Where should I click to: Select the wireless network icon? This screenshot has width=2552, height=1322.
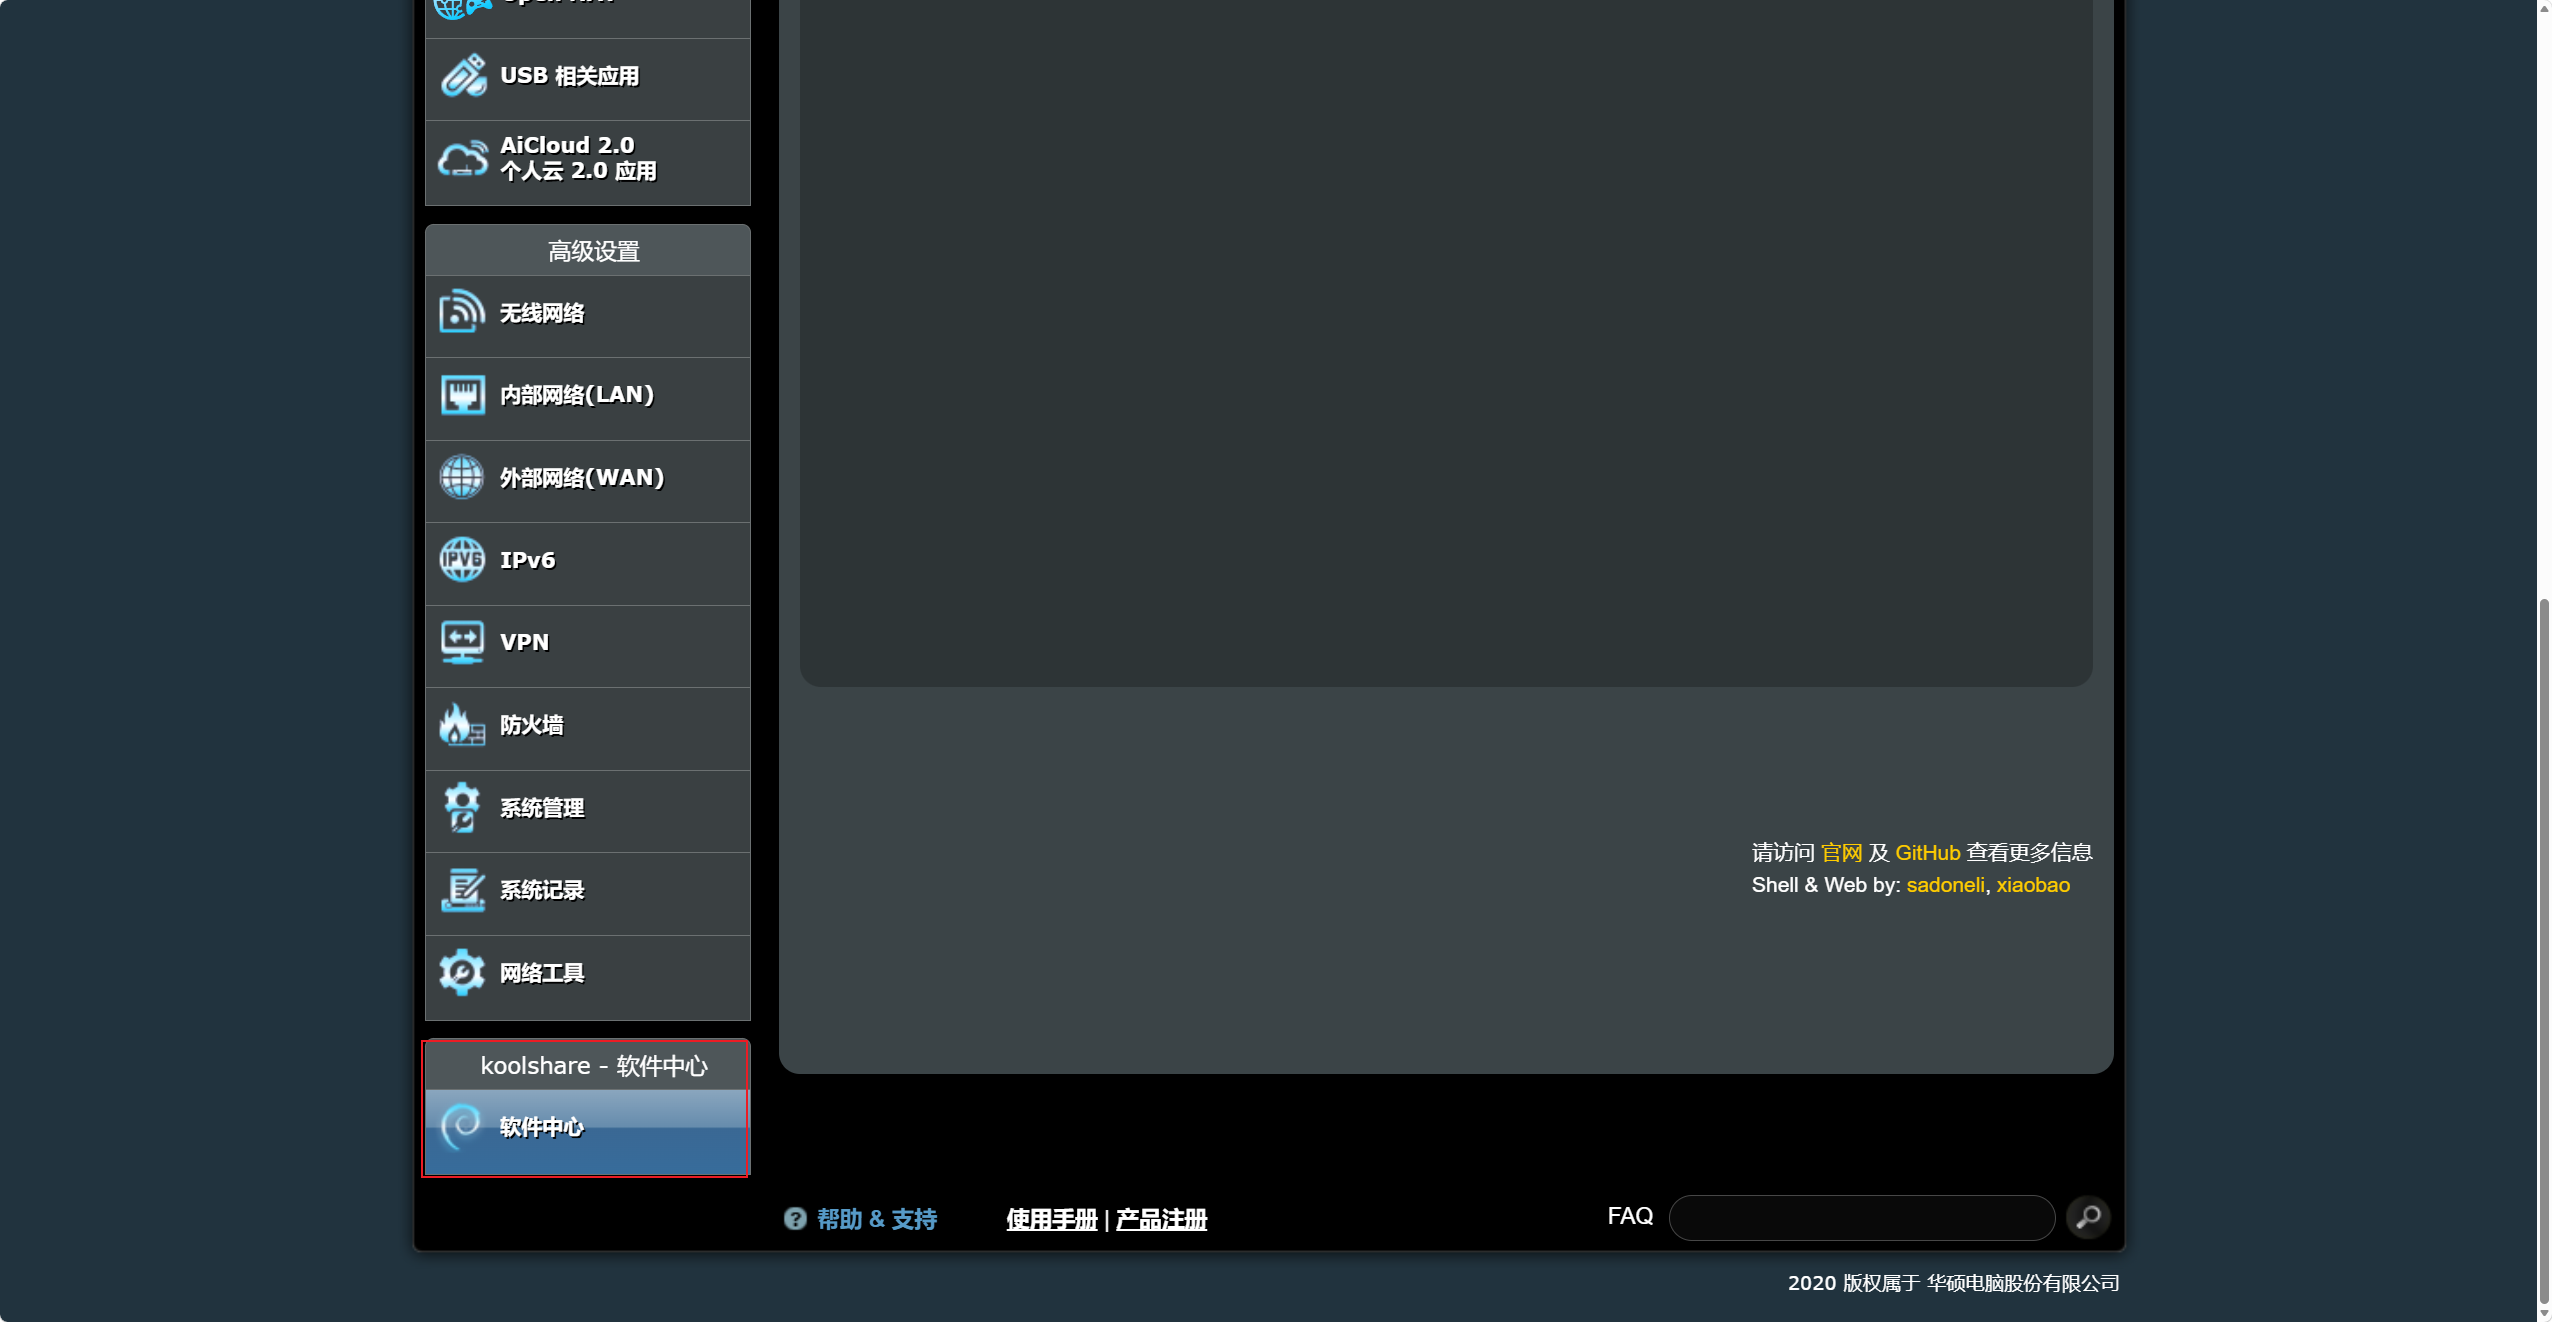pos(462,312)
